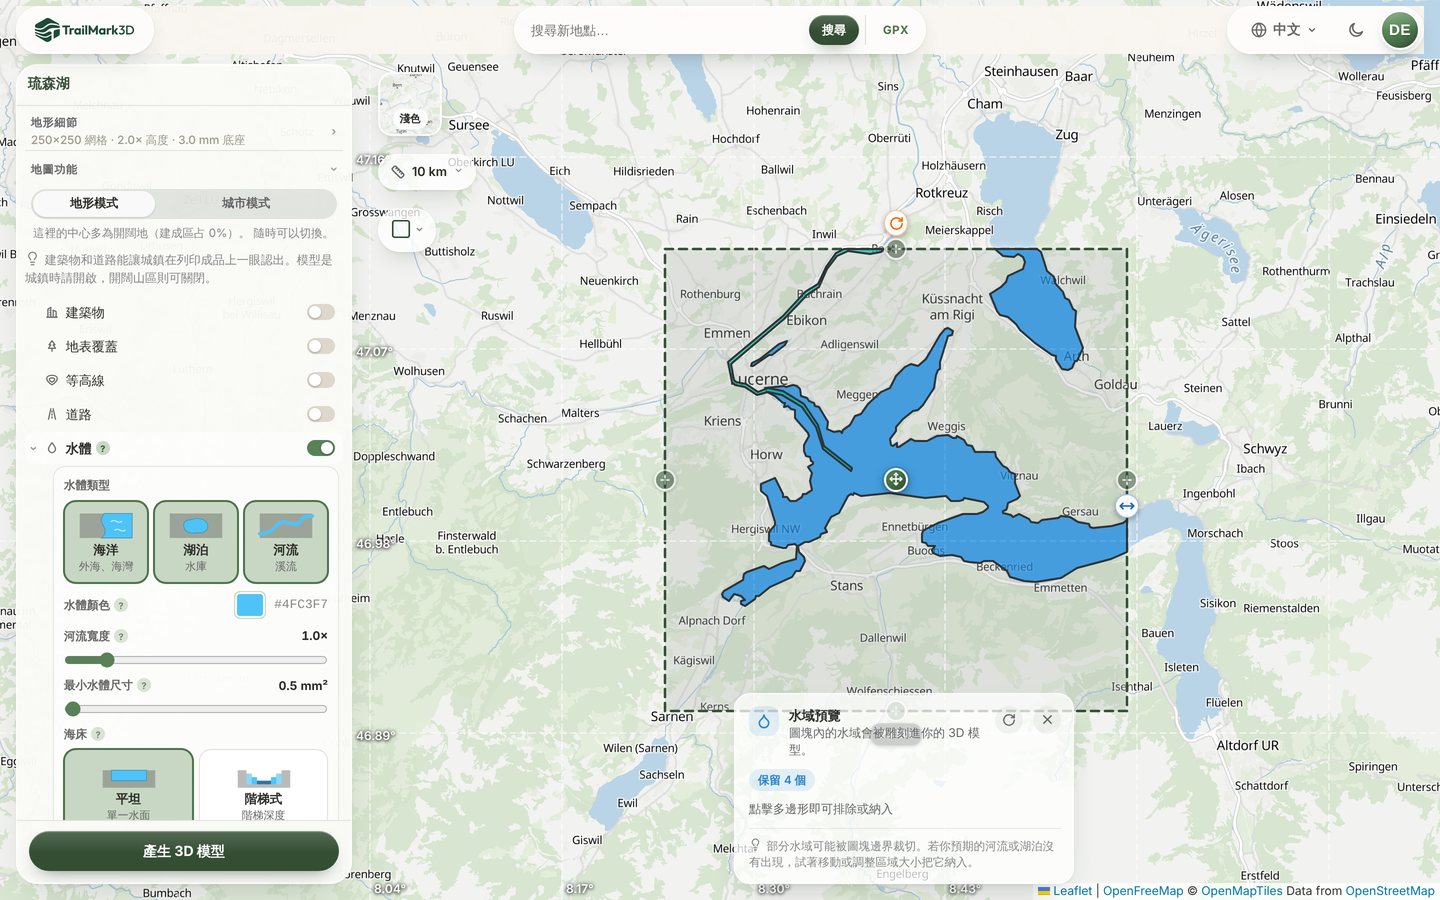Click the help icon next to 河流寬度
Image resolution: width=1440 pixels, height=900 pixels.
click(x=121, y=636)
